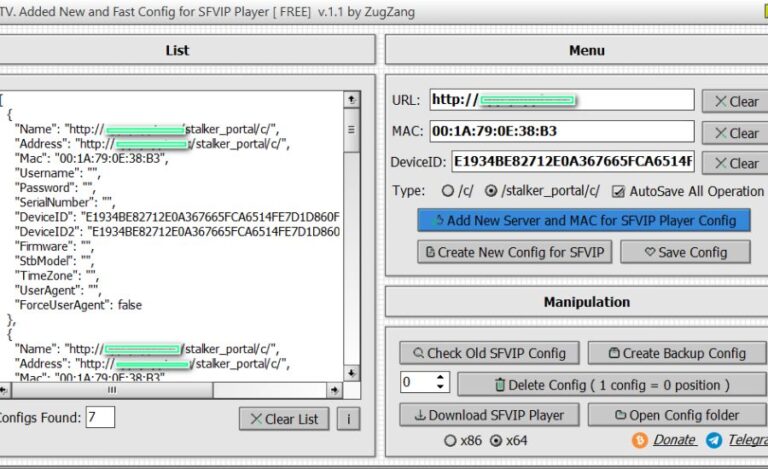Screen dimensions: 768x469
Task: Choose x64 architecture radio button
Action: click(496, 441)
